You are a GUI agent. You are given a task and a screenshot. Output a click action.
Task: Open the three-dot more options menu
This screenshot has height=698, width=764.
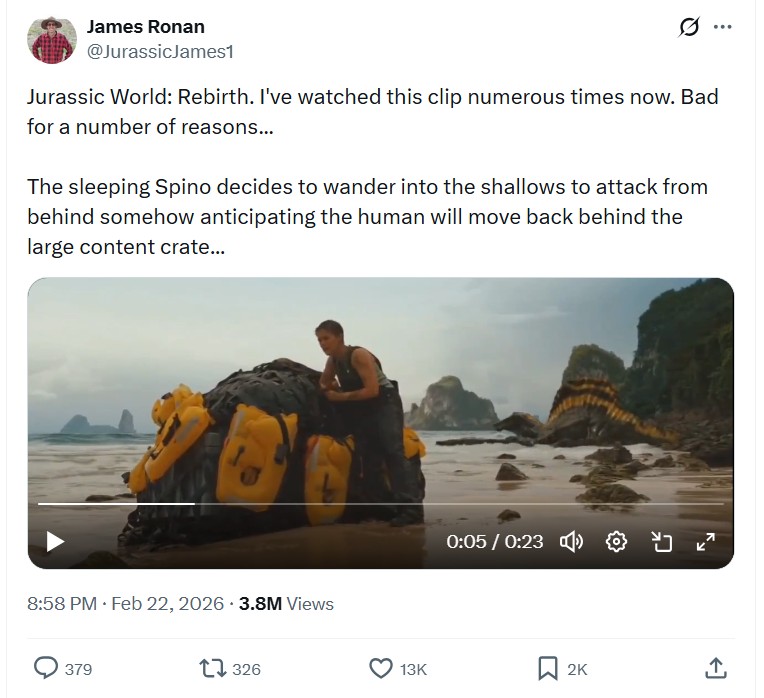tap(722, 28)
